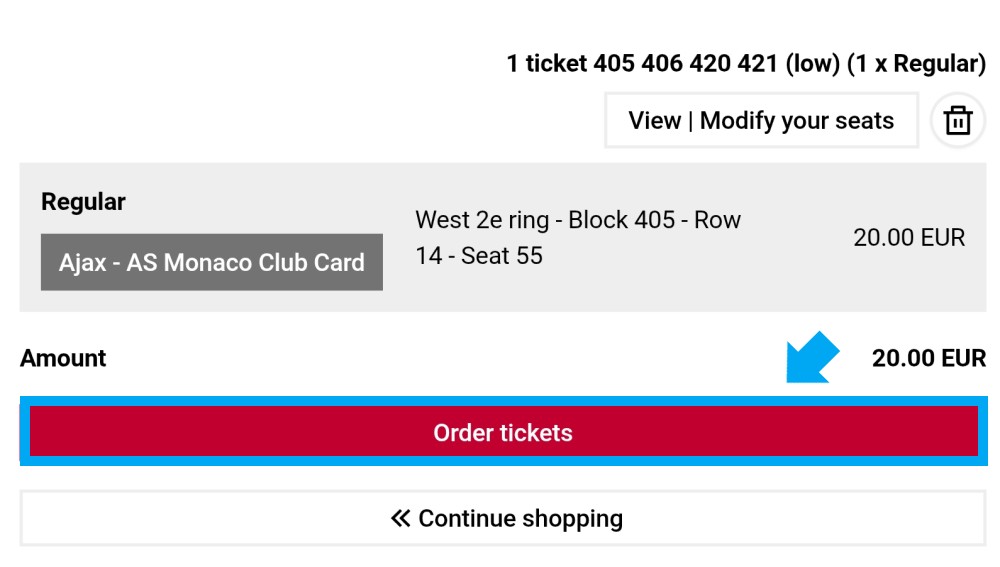Viewport: 1000px width, 567px height.
Task: Click the Amount label
Action: 63,358
